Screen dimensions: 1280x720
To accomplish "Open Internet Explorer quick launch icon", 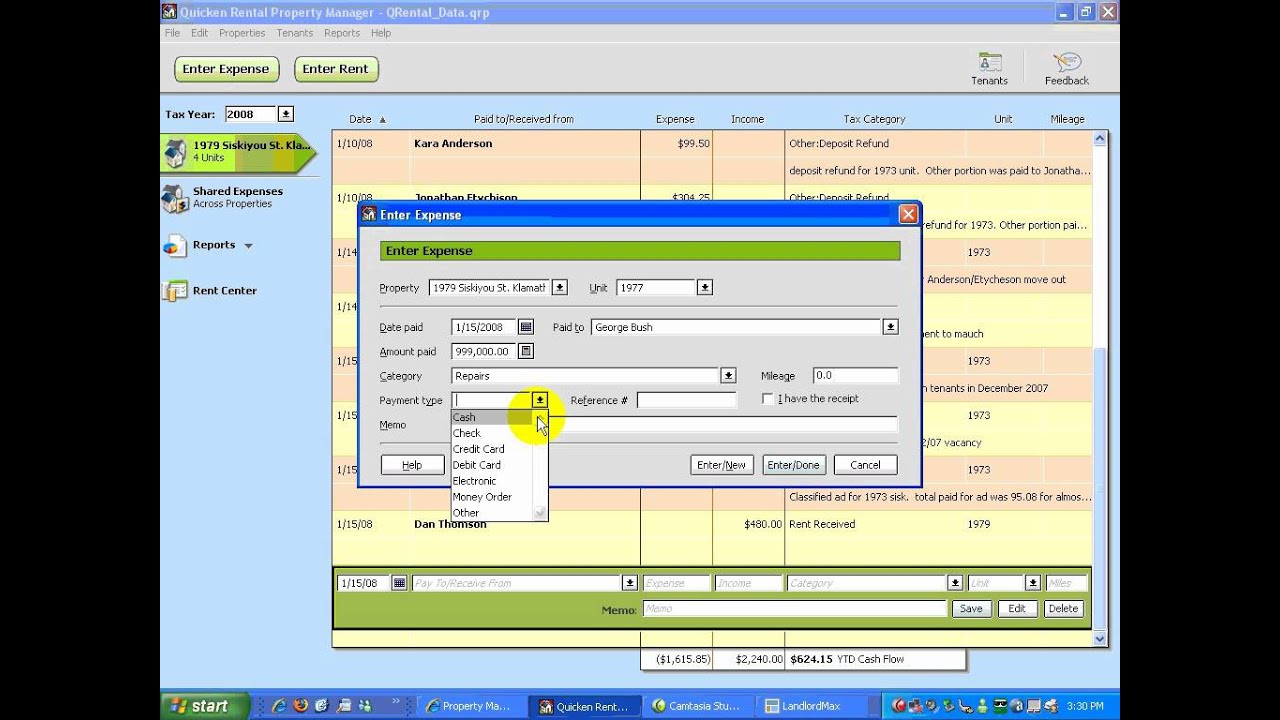I will tap(279, 706).
